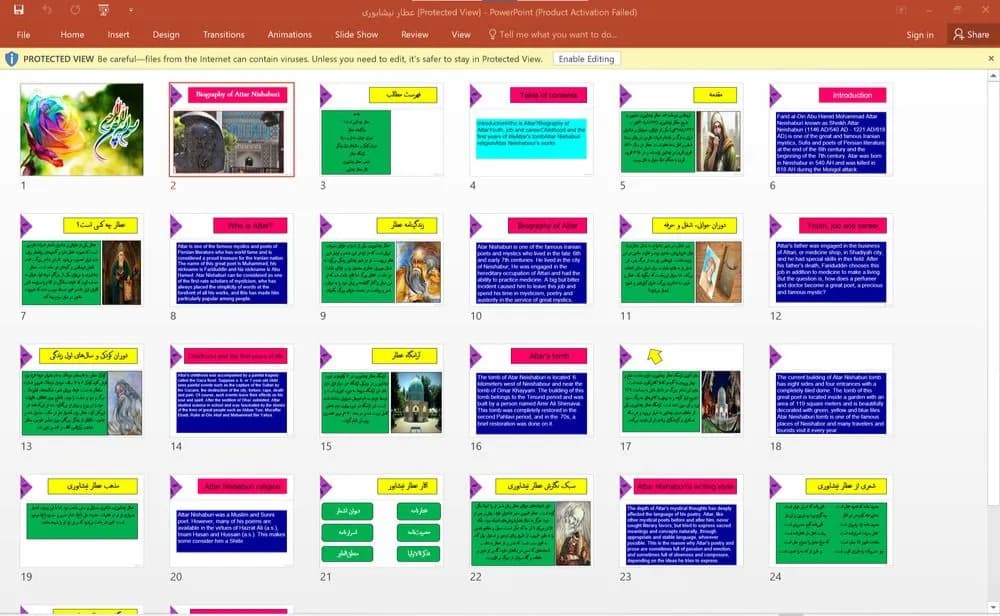Open the Ribbon Display Options icon

tap(901, 10)
